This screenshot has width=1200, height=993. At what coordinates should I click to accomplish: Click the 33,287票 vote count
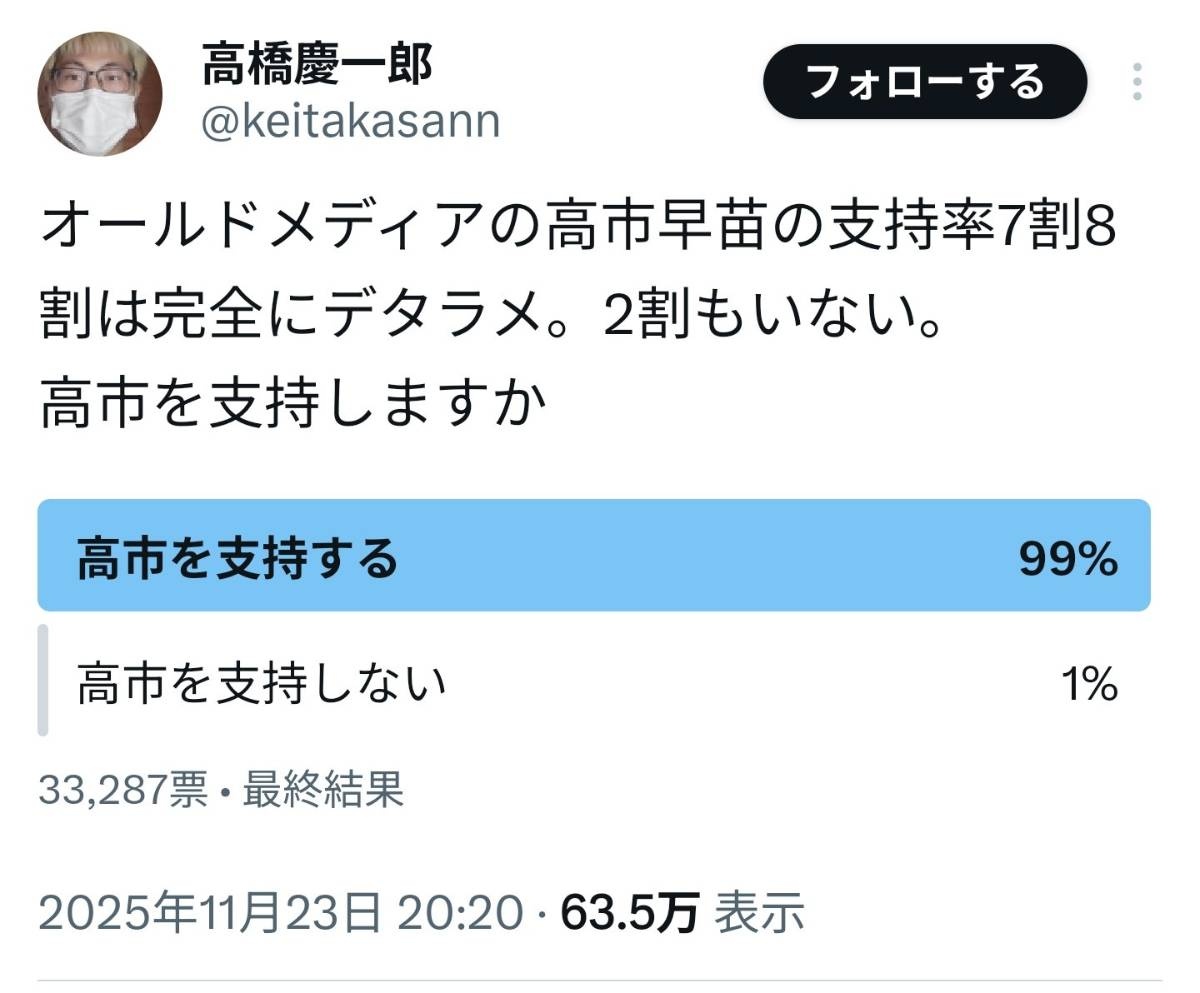pyautogui.click(x=123, y=790)
